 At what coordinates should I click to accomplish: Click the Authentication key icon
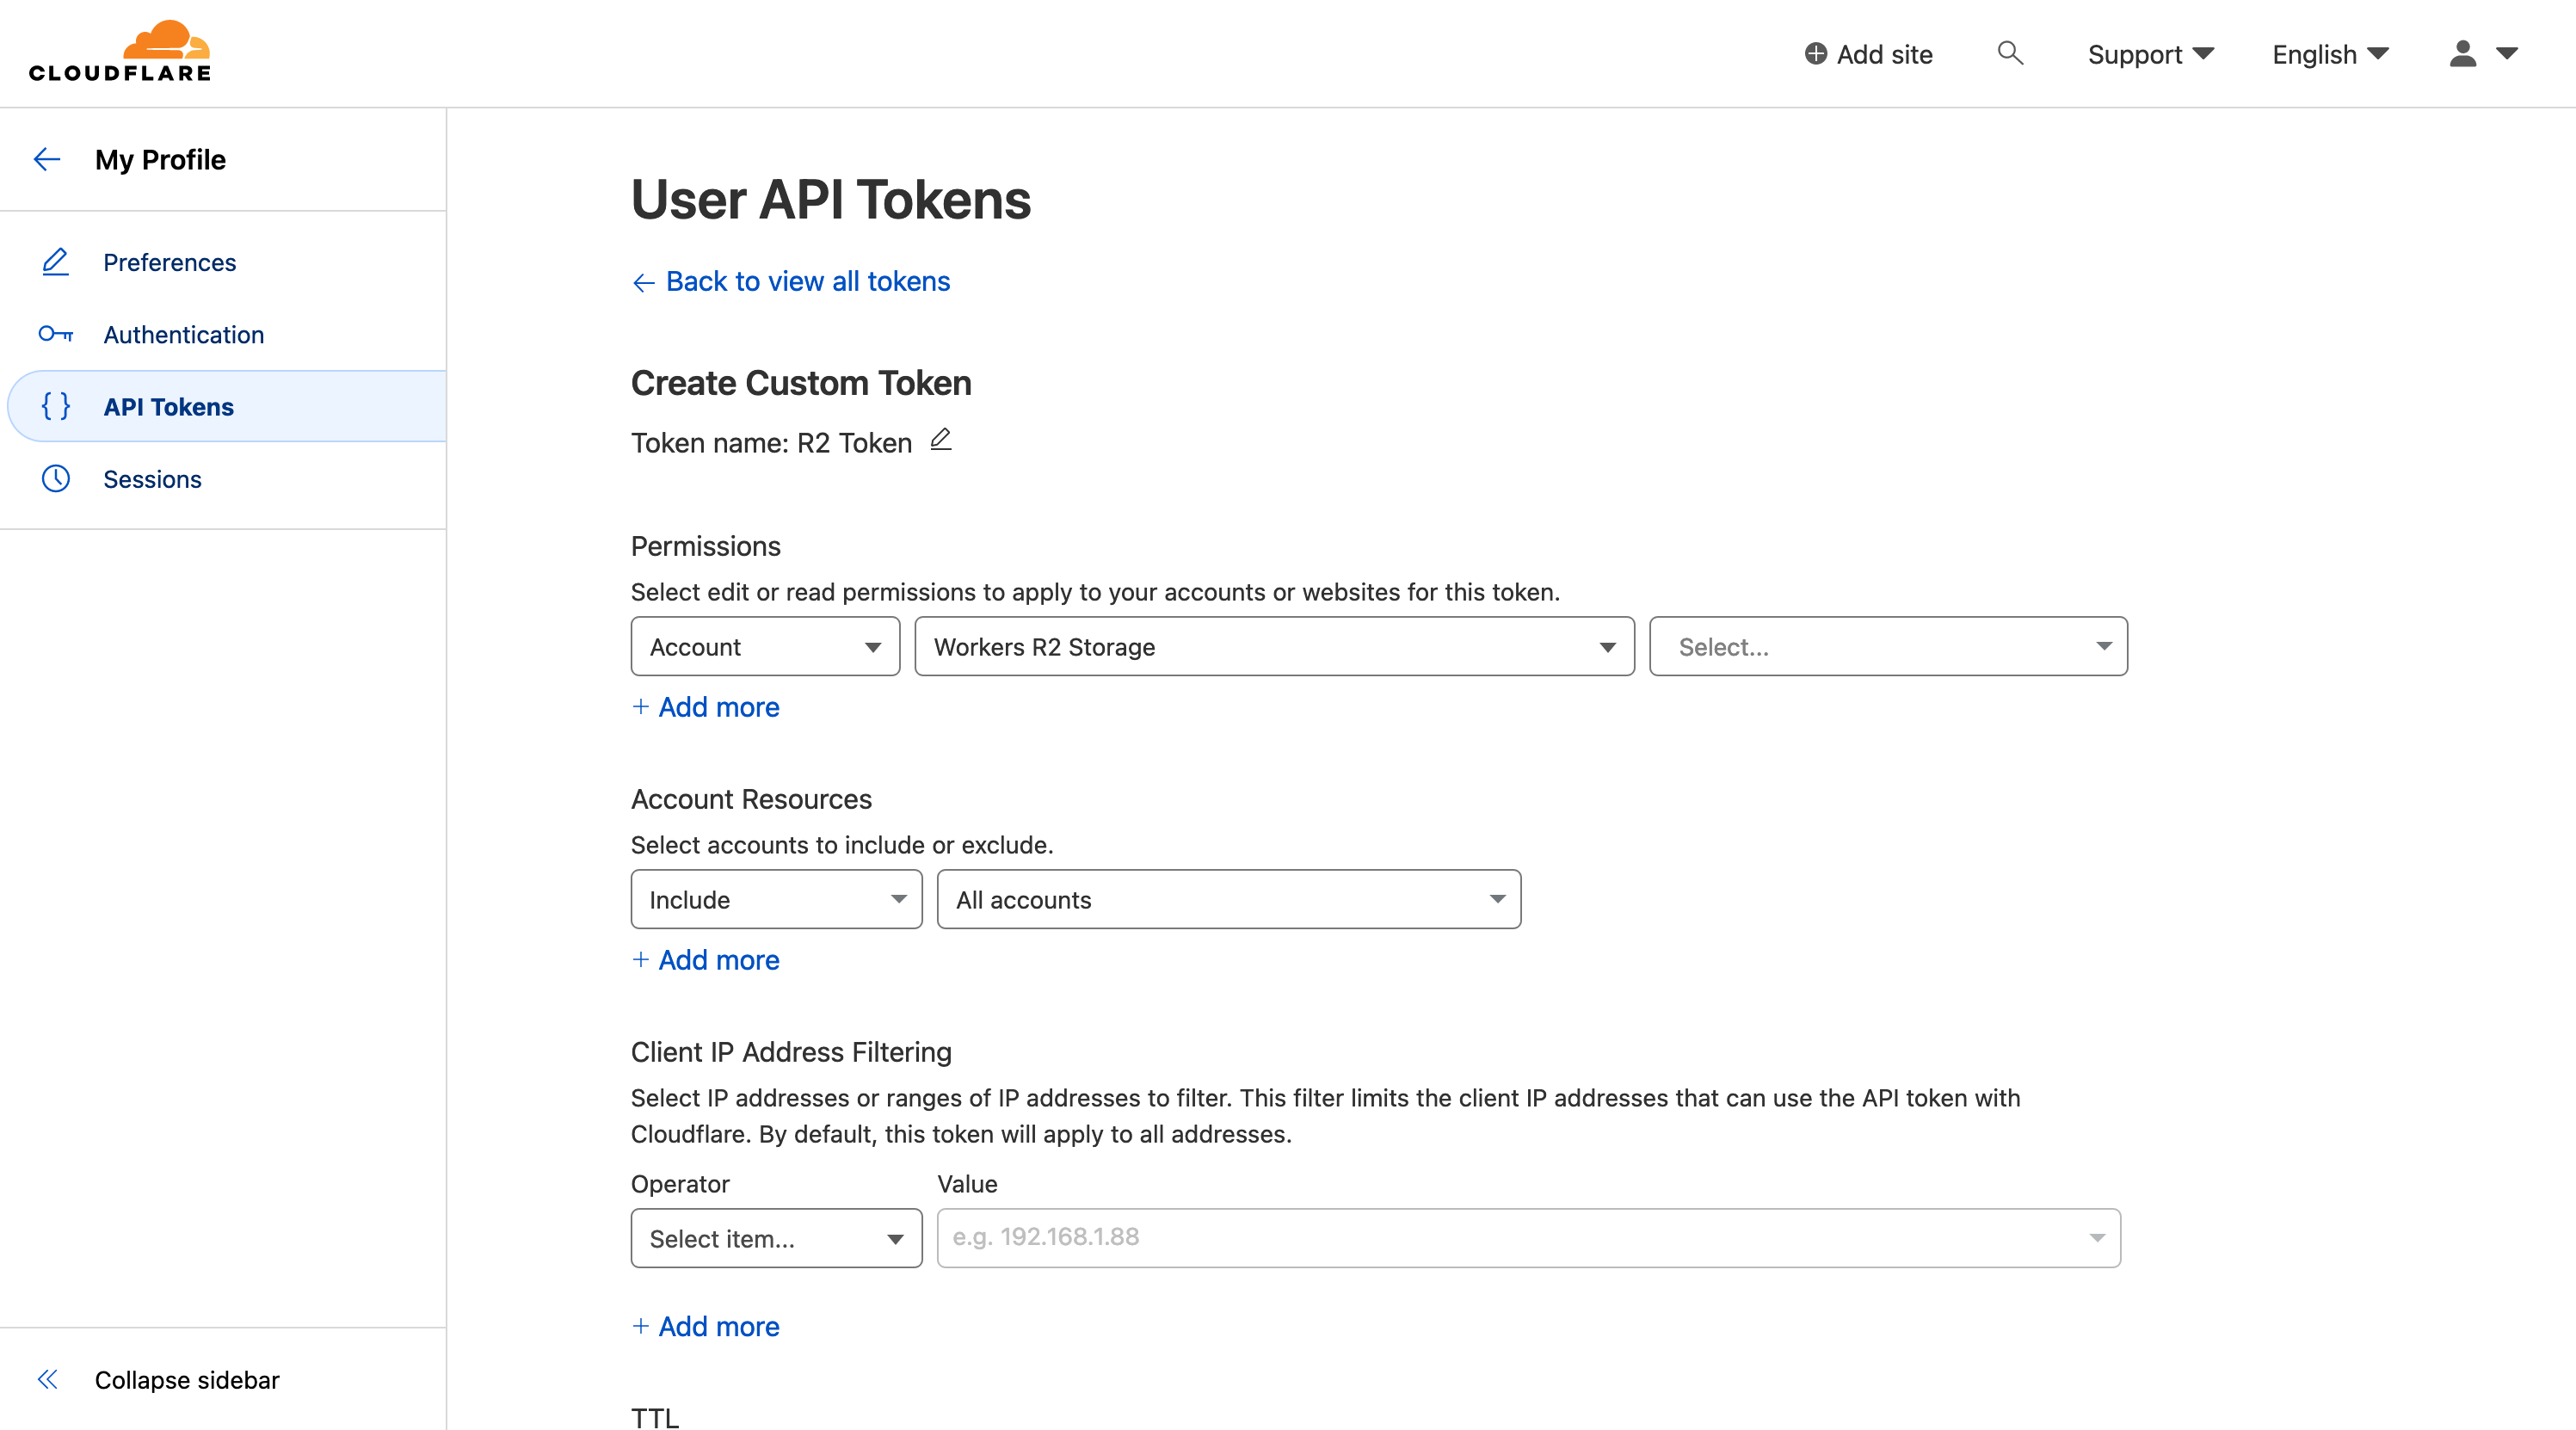coord(56,334)
